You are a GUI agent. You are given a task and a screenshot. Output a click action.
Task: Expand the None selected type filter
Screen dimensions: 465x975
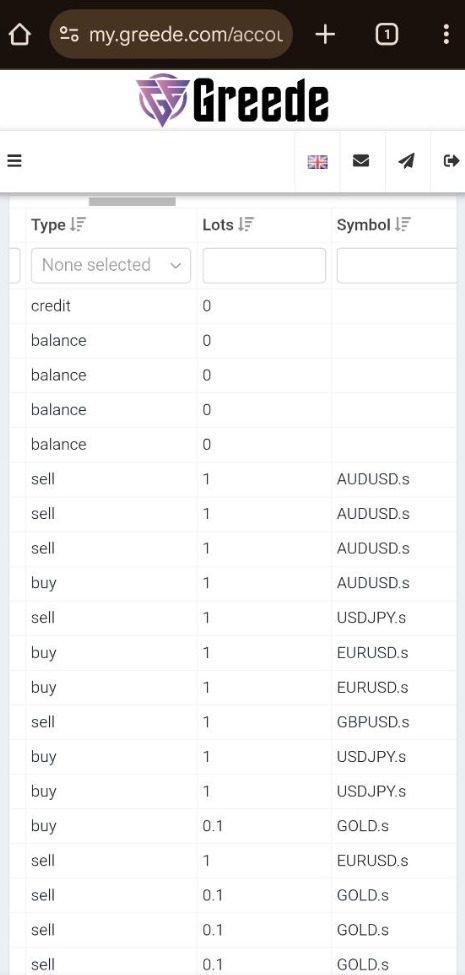click(x=111, y=266)
